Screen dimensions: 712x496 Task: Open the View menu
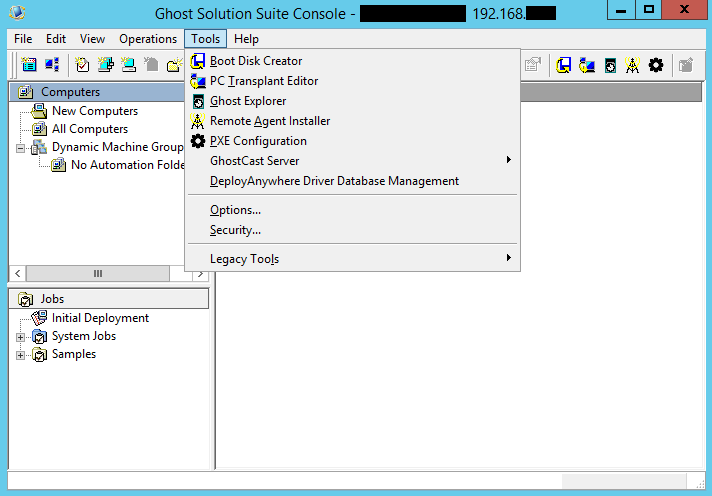point(92,39)
